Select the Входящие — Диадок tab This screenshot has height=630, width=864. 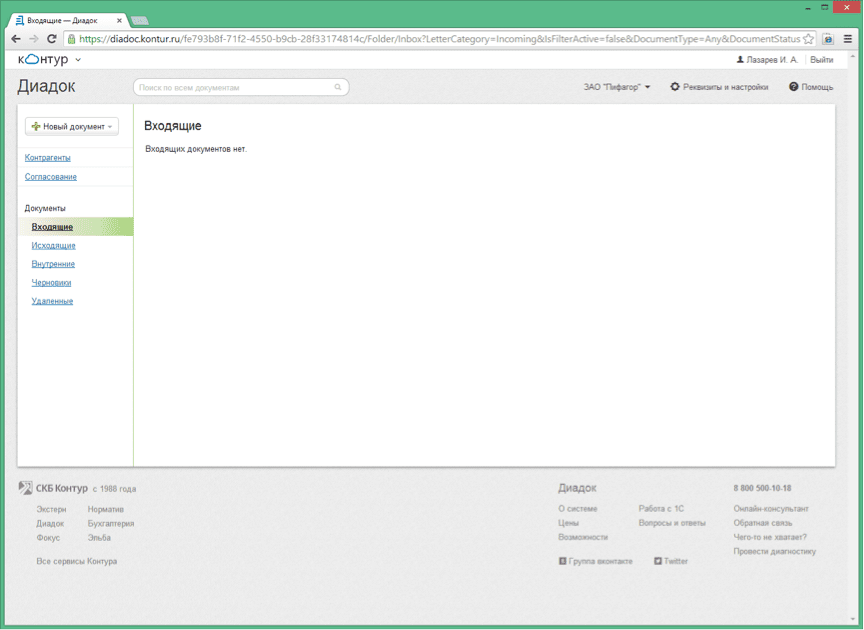(66, 20)
